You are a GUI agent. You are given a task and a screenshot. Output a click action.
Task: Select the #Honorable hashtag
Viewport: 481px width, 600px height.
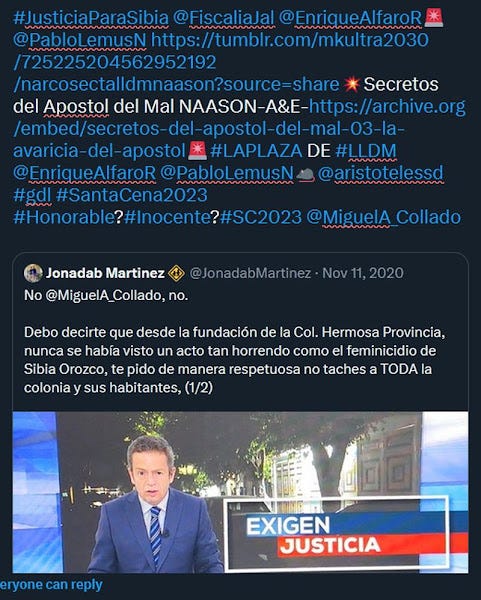point(64,217)
